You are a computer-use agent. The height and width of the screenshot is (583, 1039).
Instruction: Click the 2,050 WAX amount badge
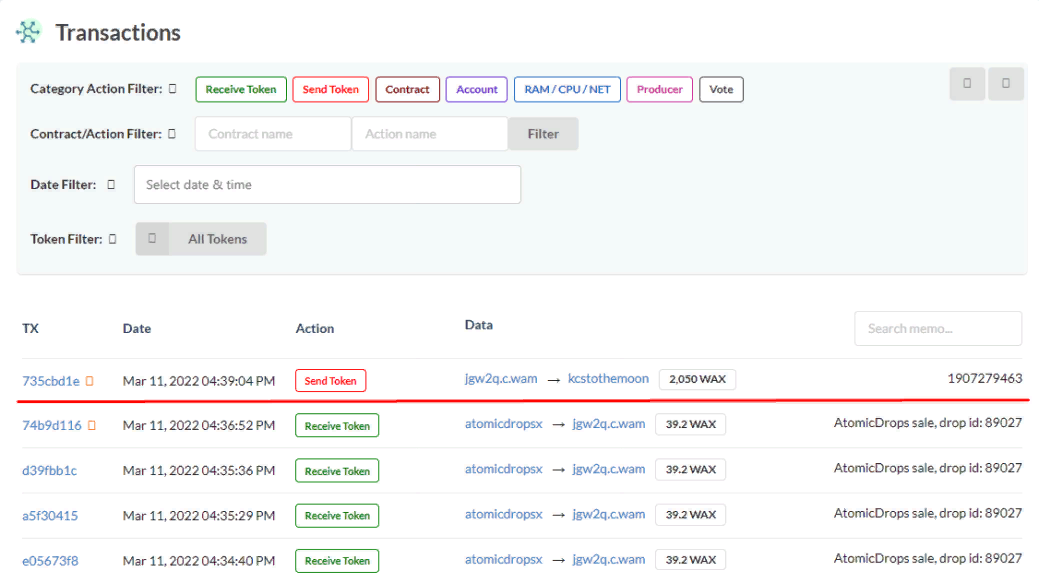tap(697, 379)
